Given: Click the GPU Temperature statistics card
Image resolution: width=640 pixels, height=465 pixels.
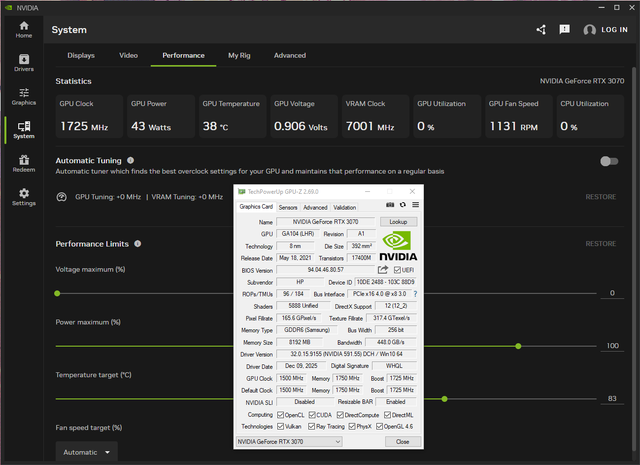Looking at the screenshot, I should pos(232,116).
